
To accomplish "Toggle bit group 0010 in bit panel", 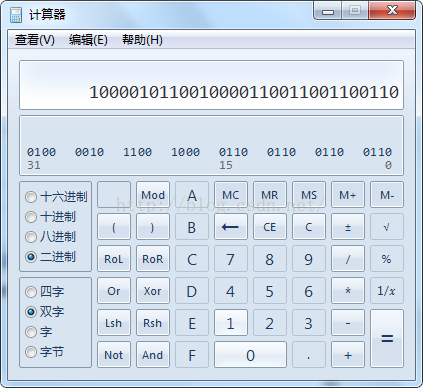I will click(x=89, y=152).
